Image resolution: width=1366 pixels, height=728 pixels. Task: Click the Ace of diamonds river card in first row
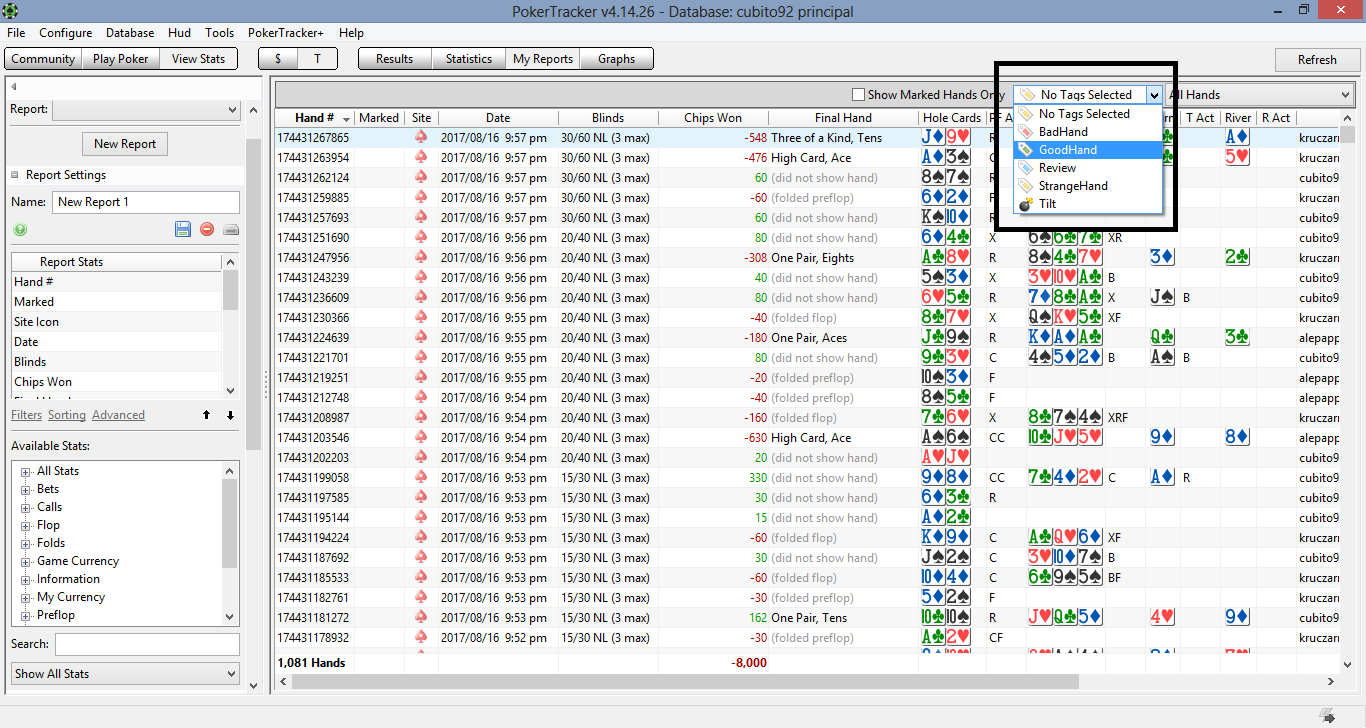(1237, 137)
